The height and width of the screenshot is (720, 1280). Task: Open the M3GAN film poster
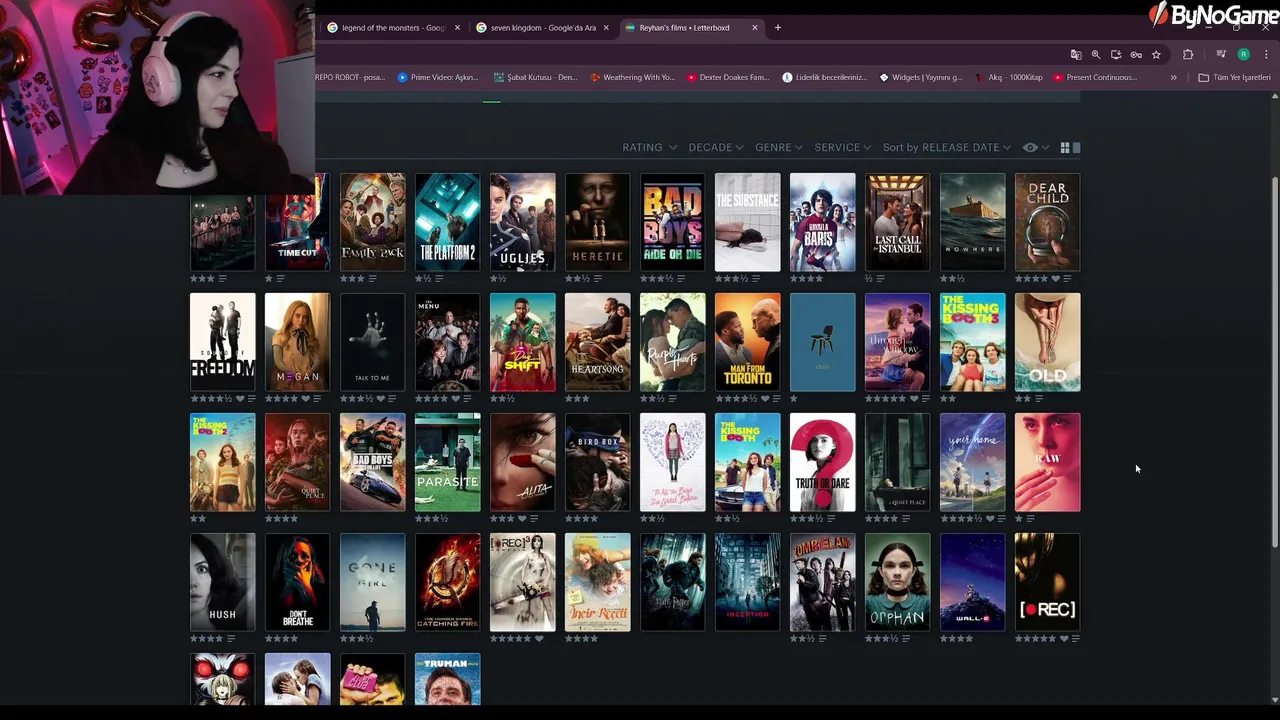(297, 342)
